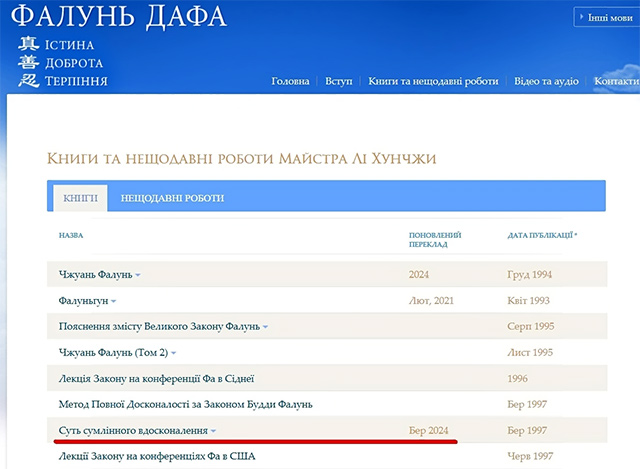Open the Суть сумлінного вдосконалення link
The height and width of the screenshot is (469, 640).
click(x=133, y=430)
